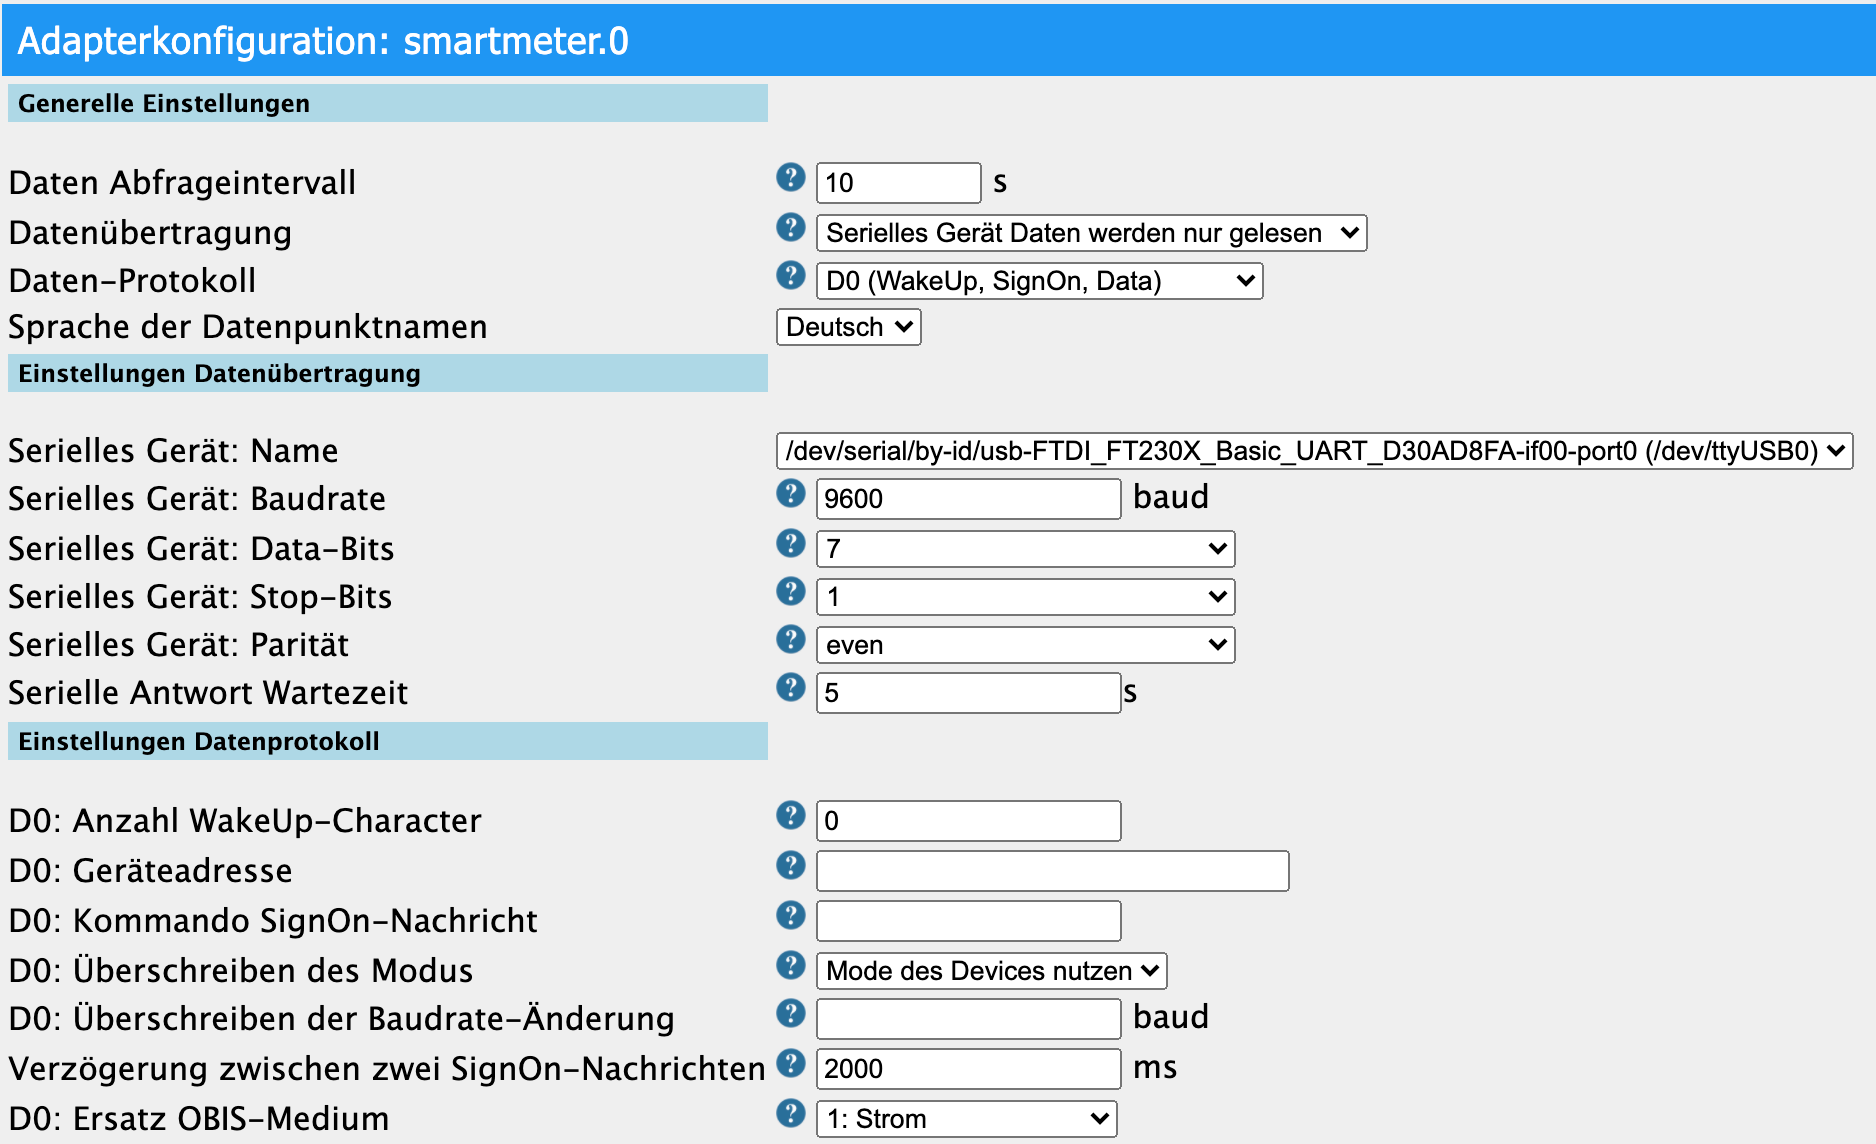The image size is (1876, 1144).
Task: Open the OBIS-Medium dropdown showing 1: Strom
Action: click(x=966, y=1119)
